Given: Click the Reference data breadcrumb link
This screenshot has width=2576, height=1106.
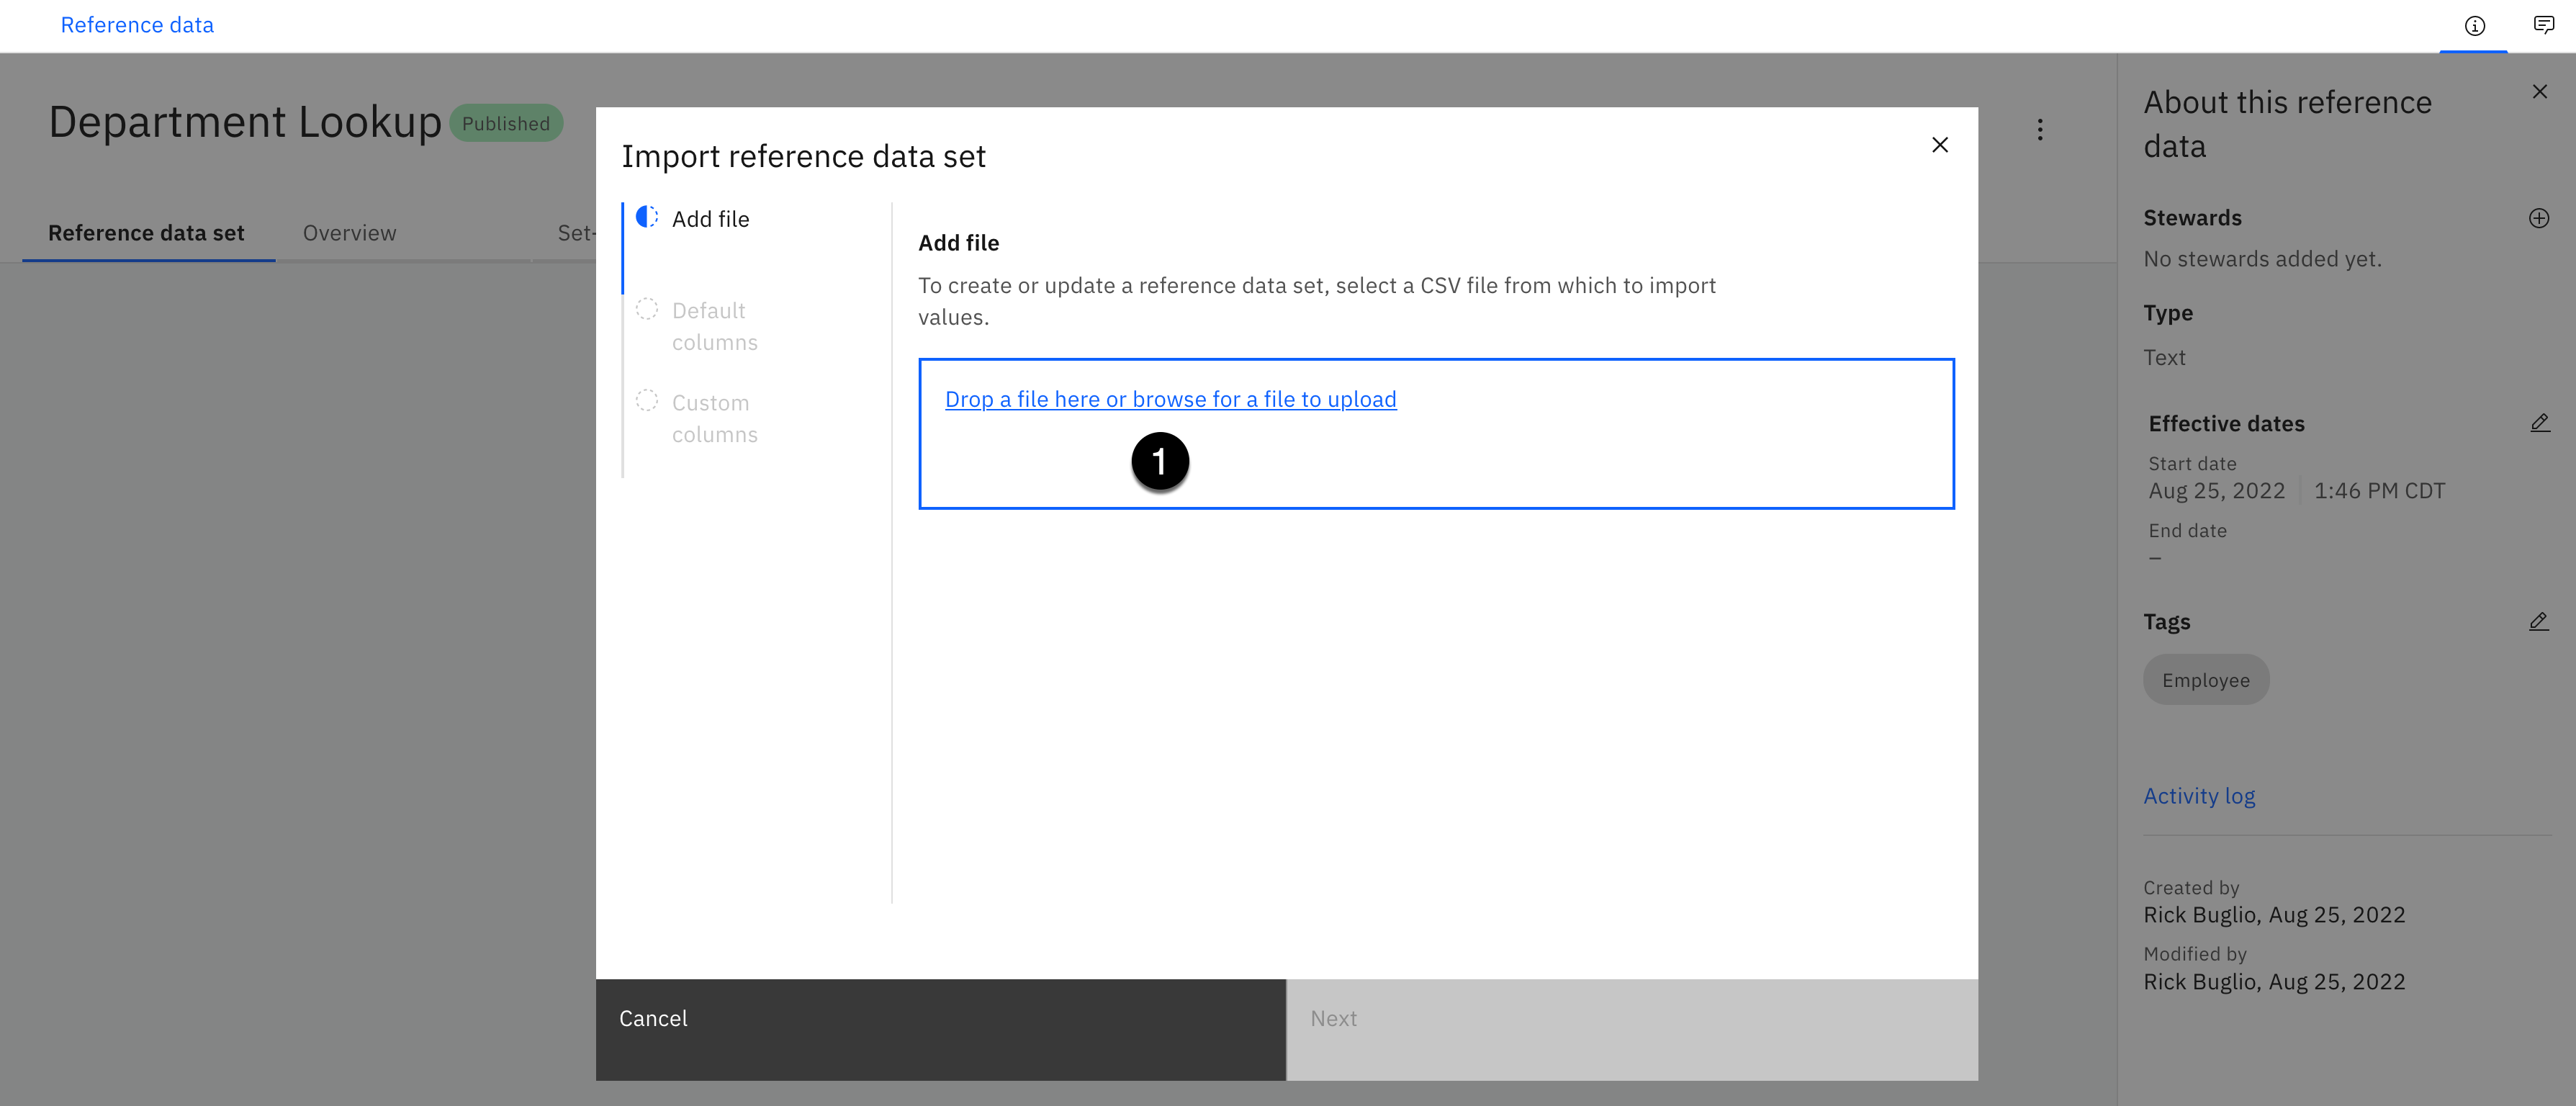Looking at the screenshot, I should tap(137, 25).
